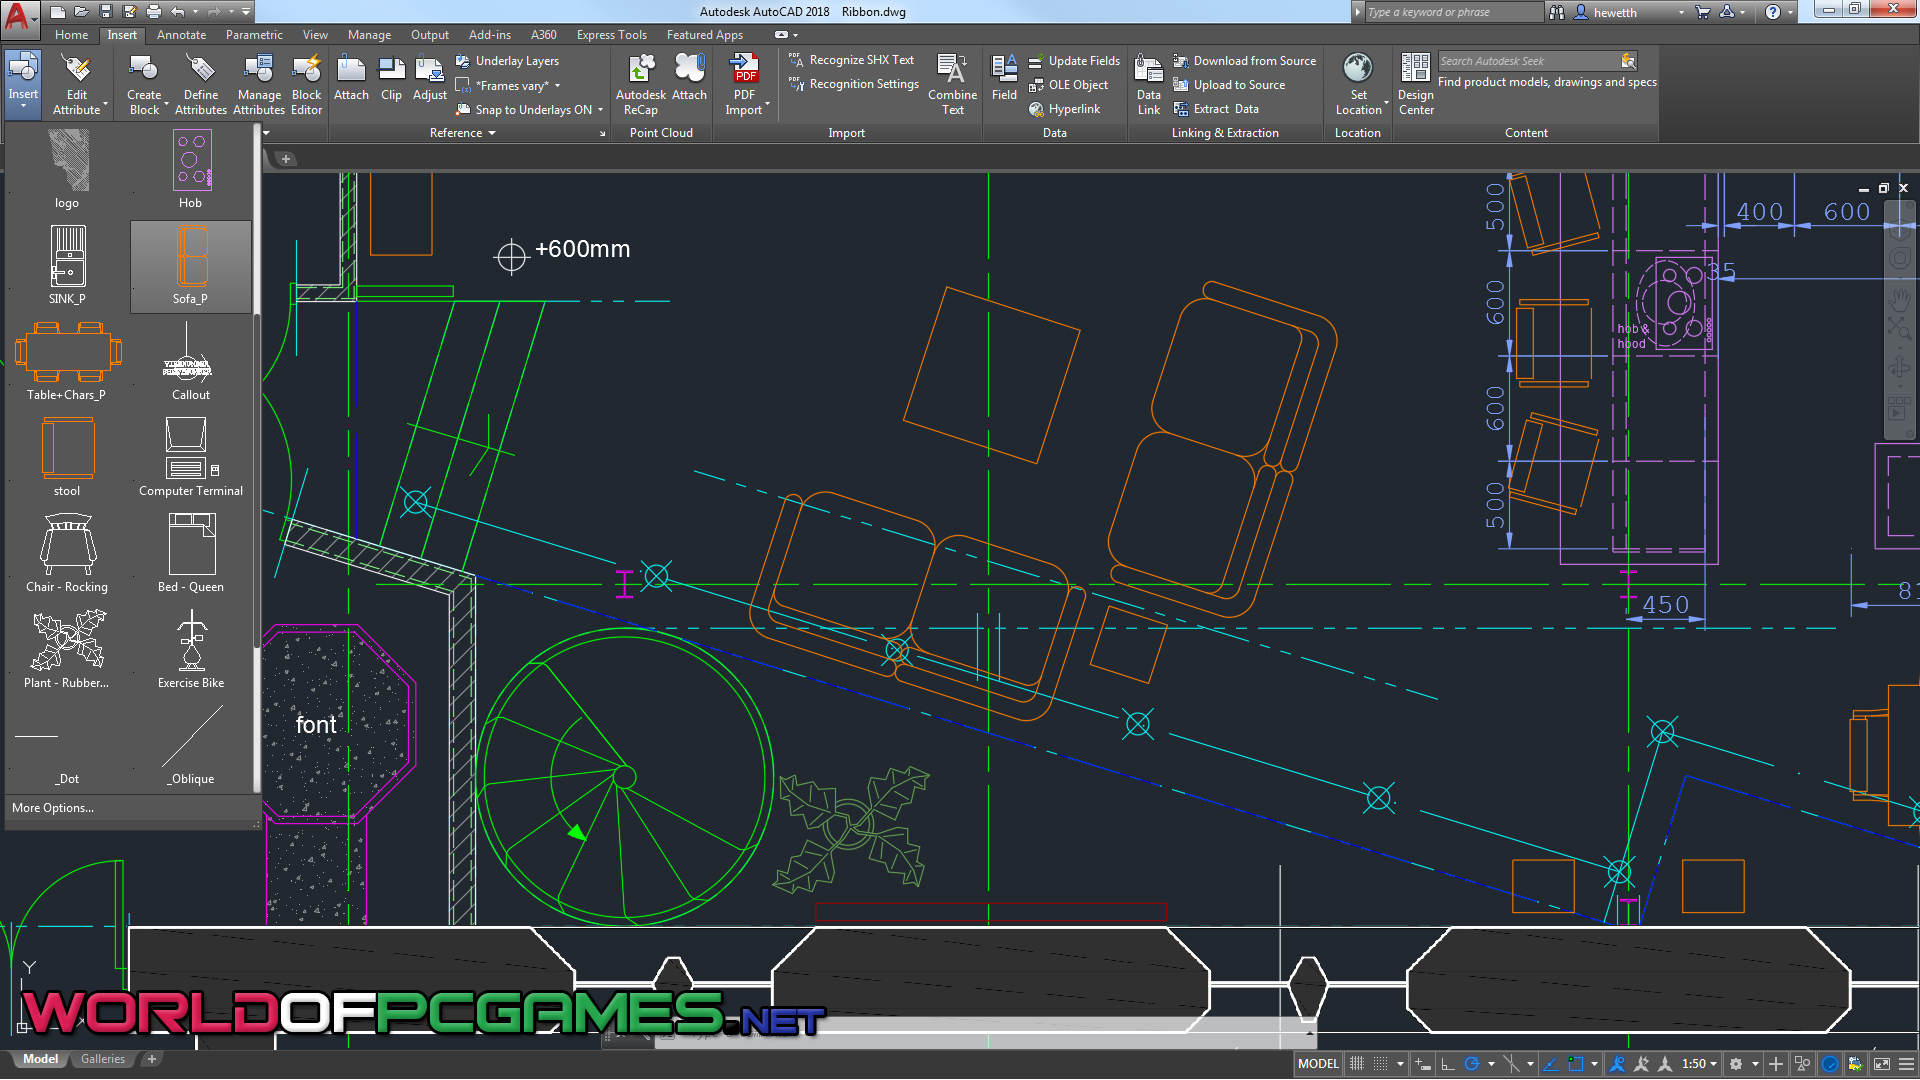Click Download from Source
The width and height of the screenshot is (1920, 1080).
click(1244, 61)
